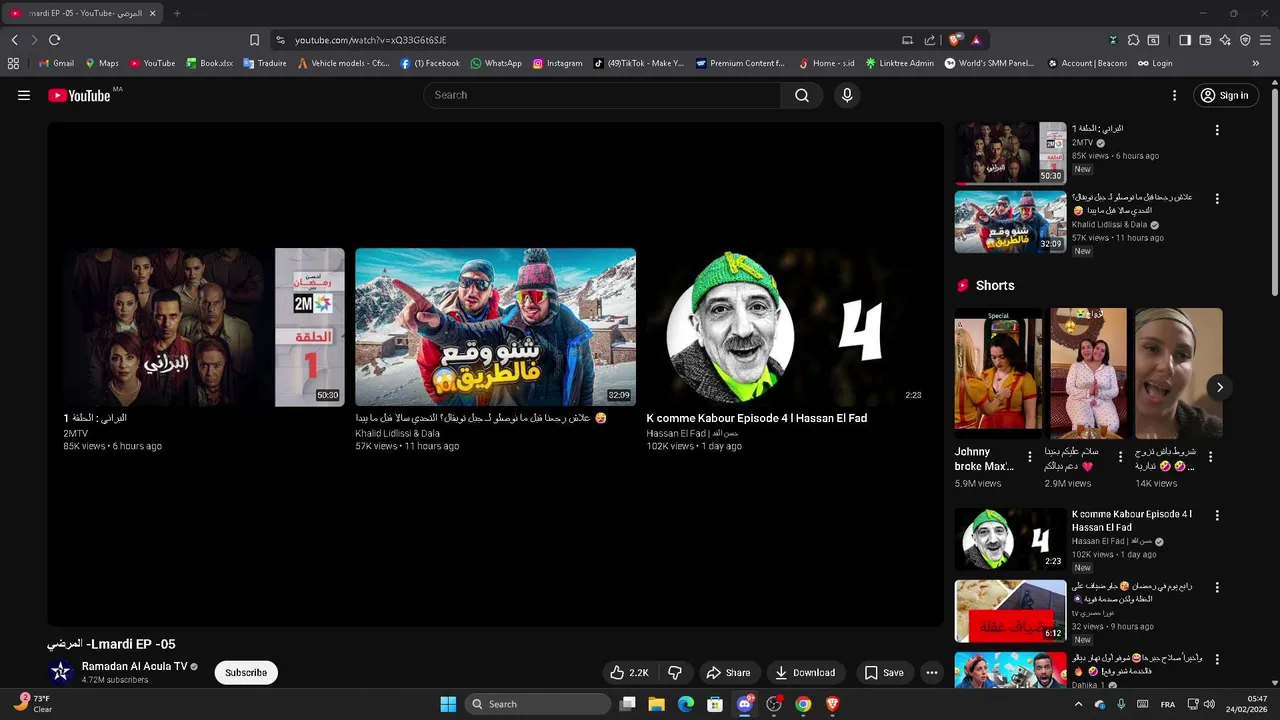1280x720 pixels.
Task: Open Brave Leo AI sparkle icon
Action: pos(1225,40)
